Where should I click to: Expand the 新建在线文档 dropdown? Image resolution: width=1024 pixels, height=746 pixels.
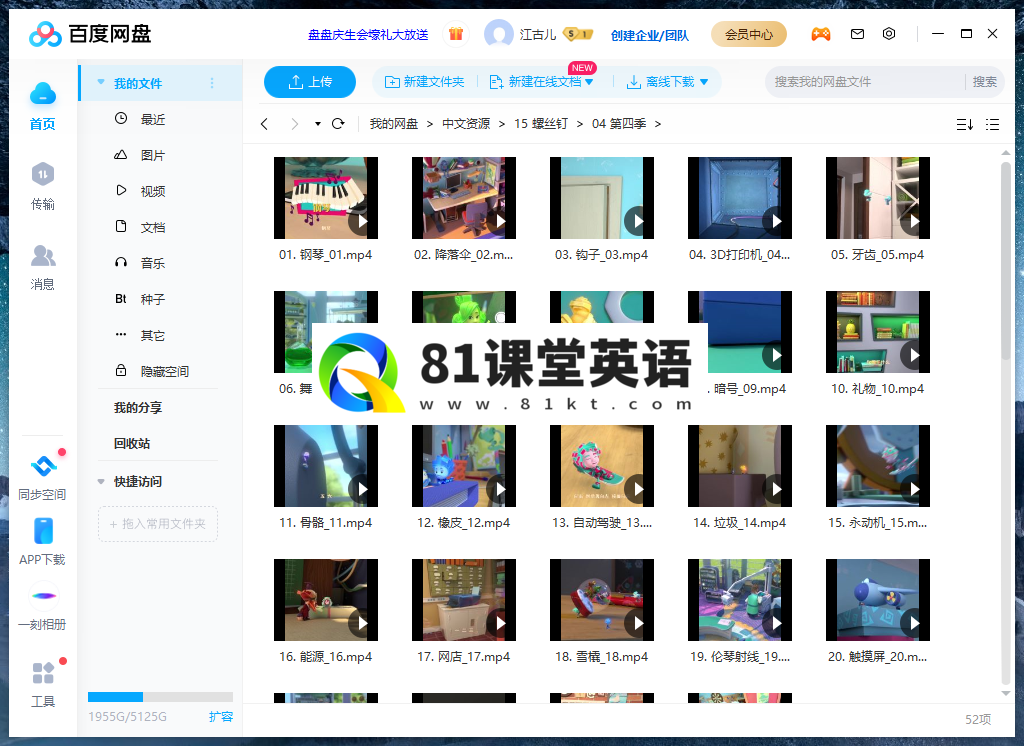coord(589,82)
